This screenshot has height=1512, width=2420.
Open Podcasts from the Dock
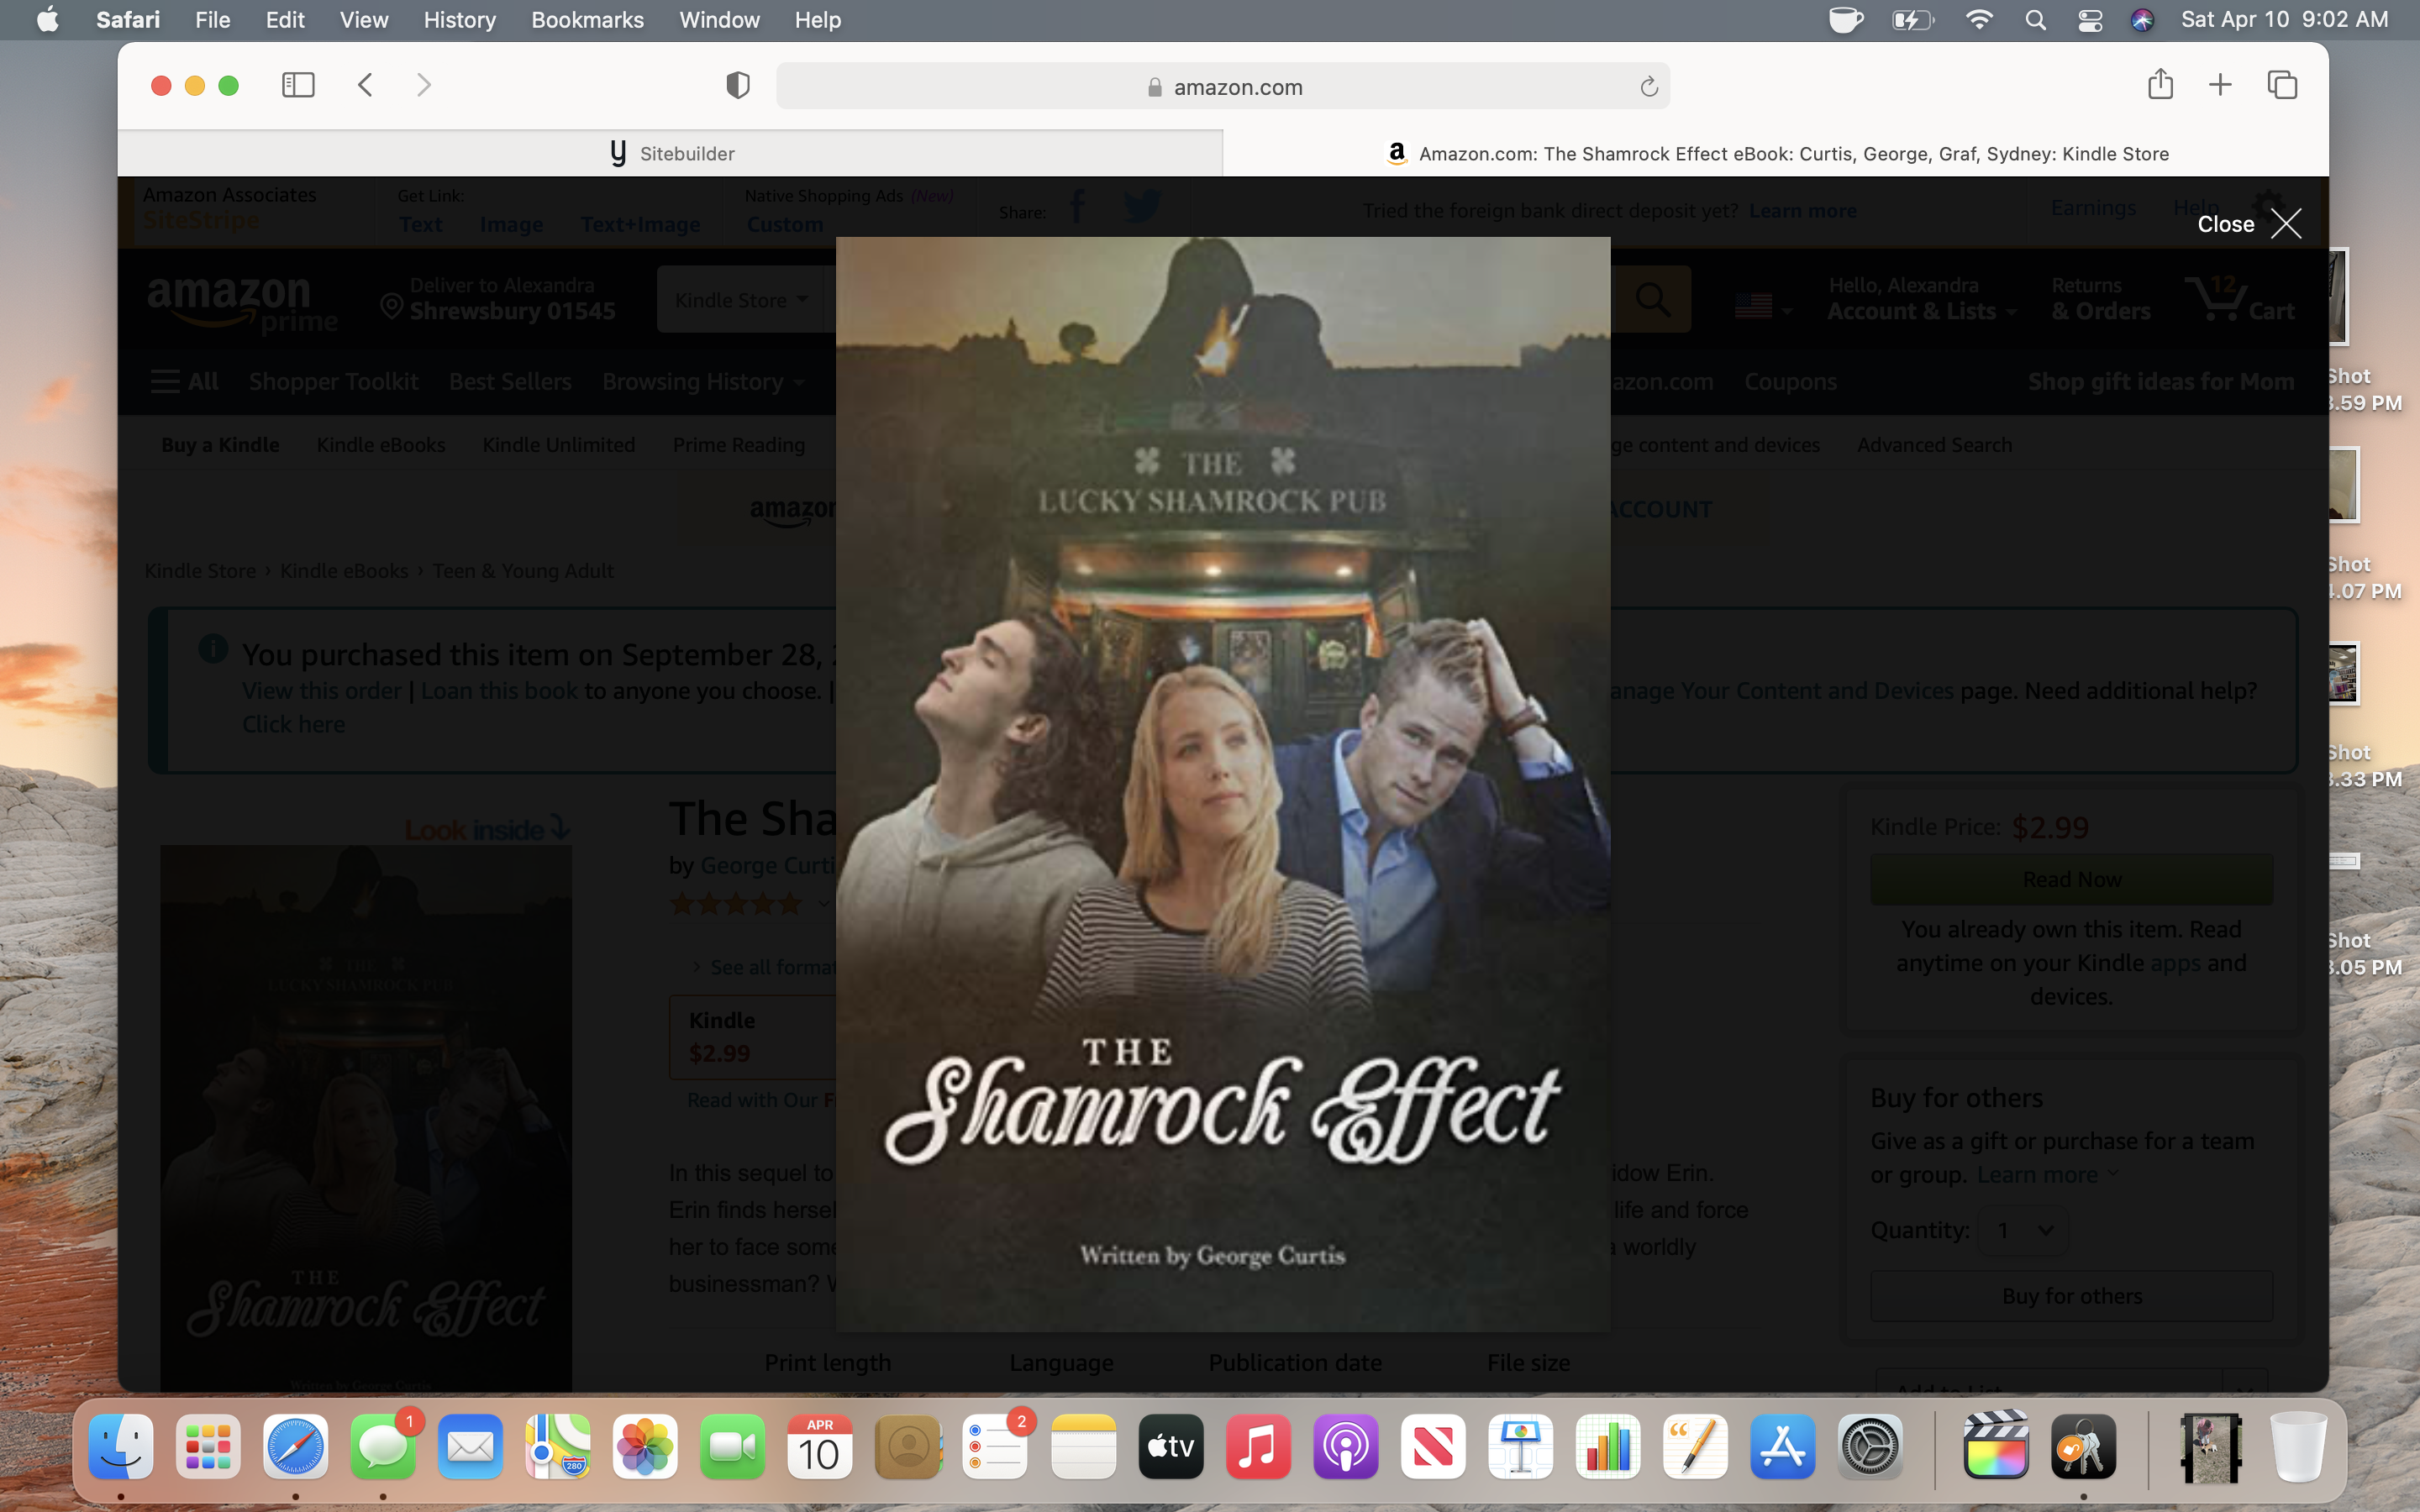1346,1446
